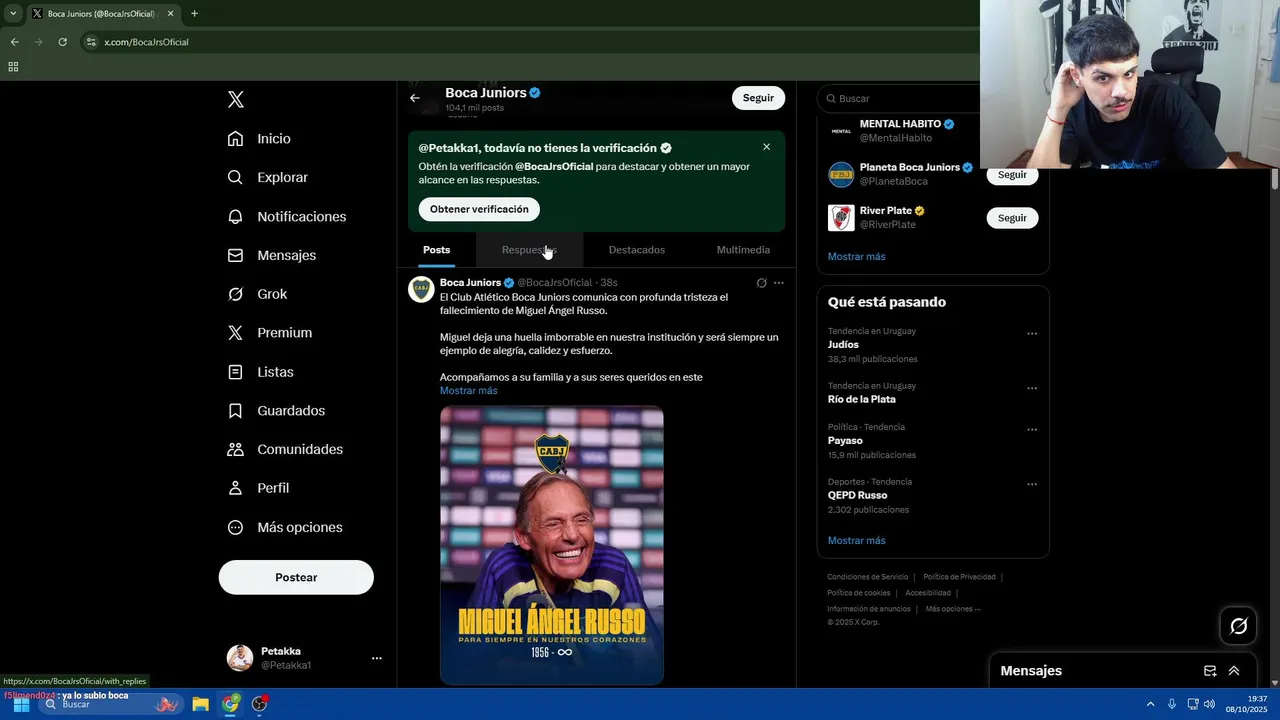Click the Buscar search field on X

(x=900, y=98)
